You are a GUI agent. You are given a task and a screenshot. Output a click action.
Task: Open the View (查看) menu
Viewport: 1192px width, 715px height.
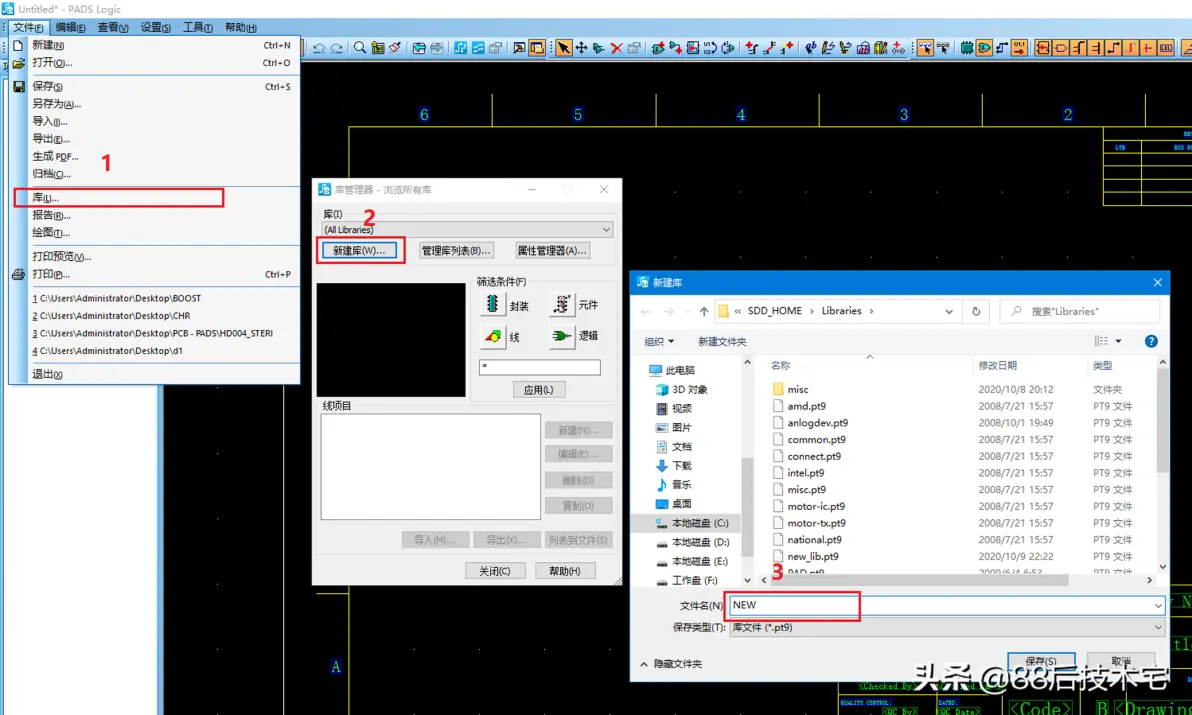(113, 27)
